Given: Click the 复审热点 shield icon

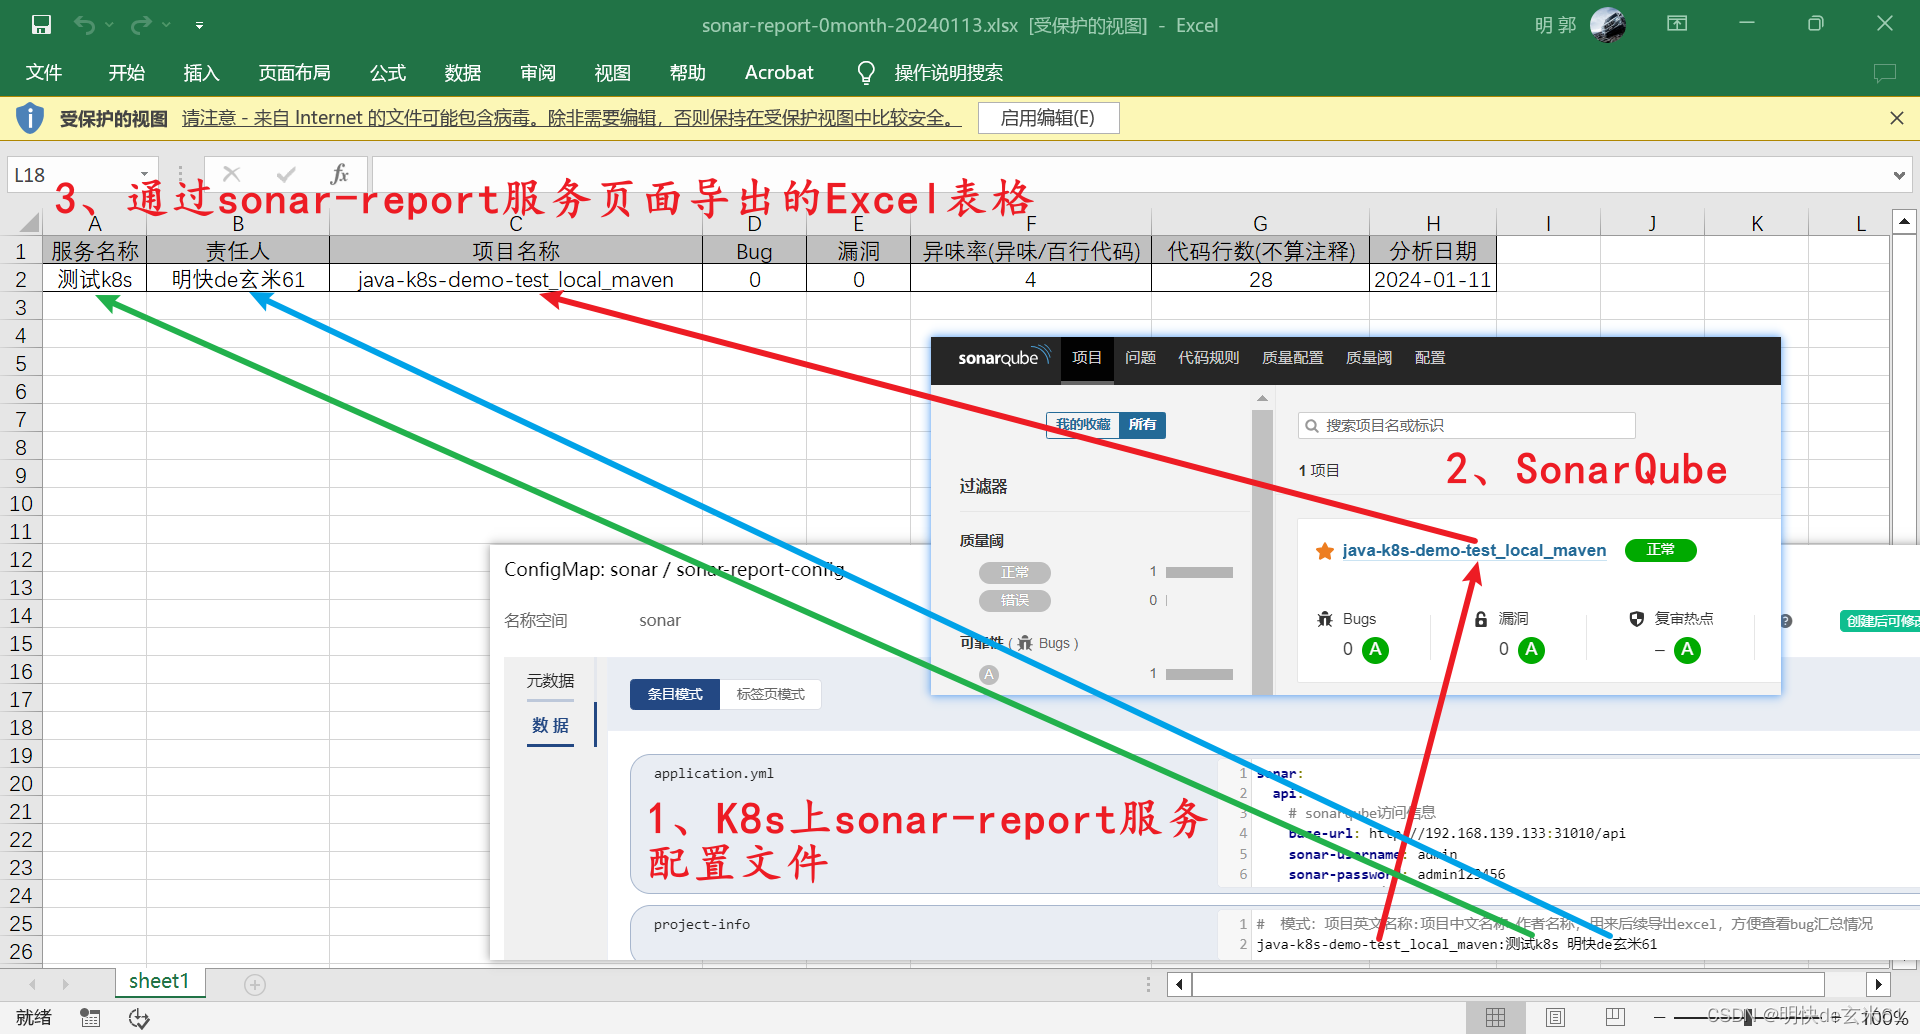Looking at the screenshot, I should (x=1637, y=619).
